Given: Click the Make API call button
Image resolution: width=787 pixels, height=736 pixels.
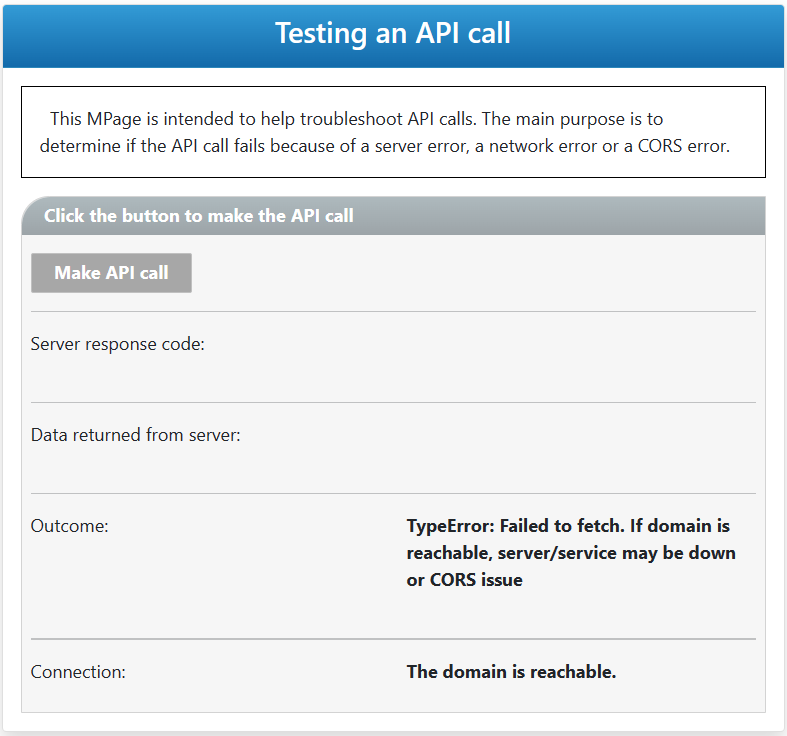Looking at the screenshot, I should 111,273.
